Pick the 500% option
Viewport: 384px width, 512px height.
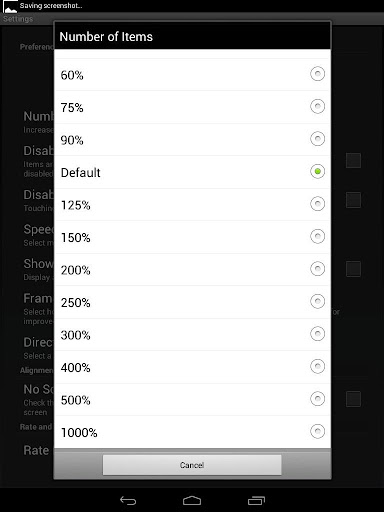pyautogui.click(x=192, y=399)
